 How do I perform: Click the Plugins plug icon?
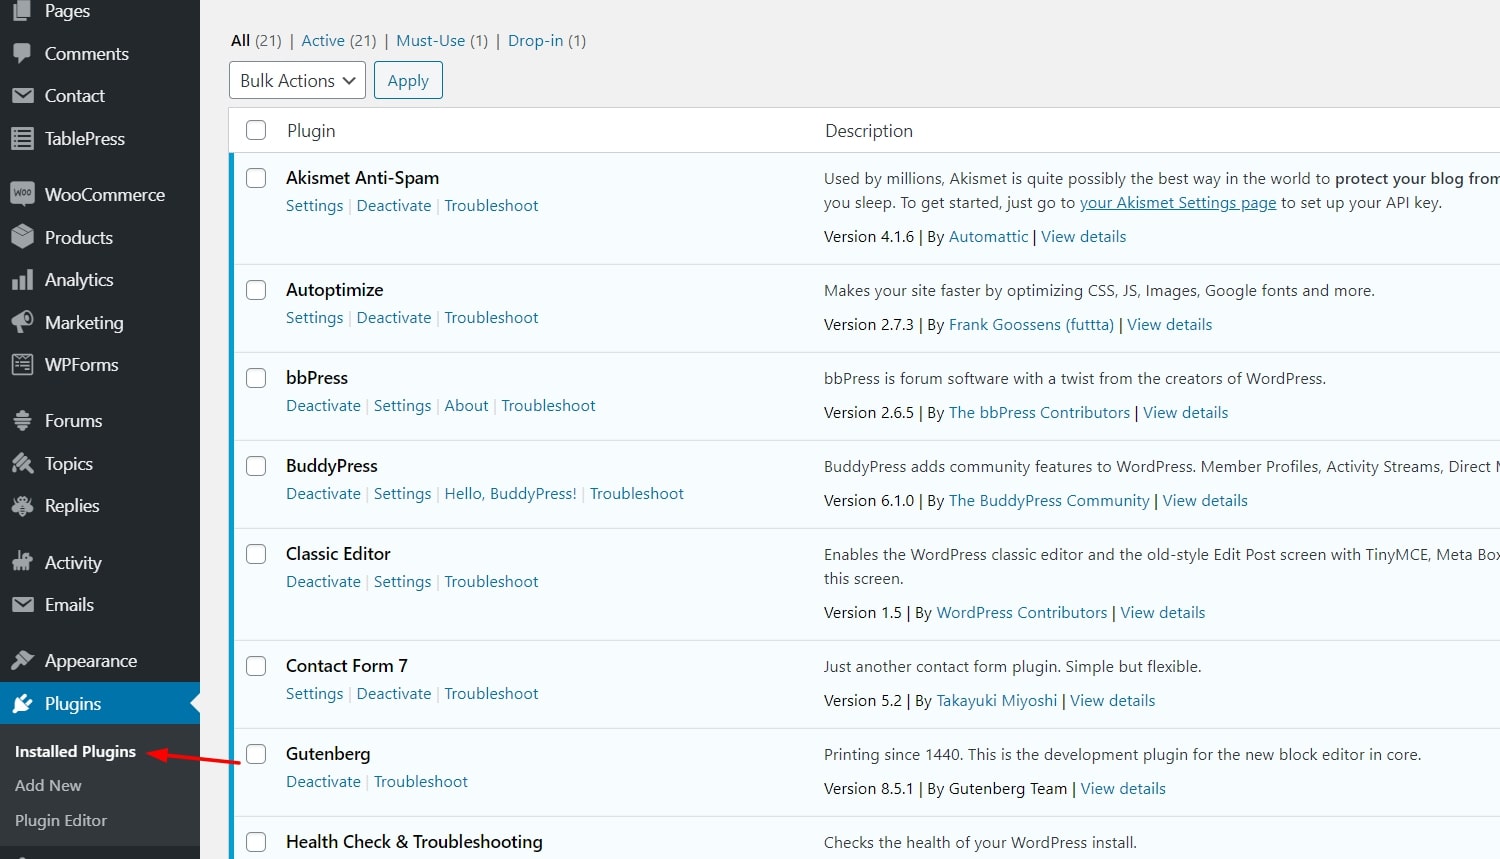(x=22, y=704)
